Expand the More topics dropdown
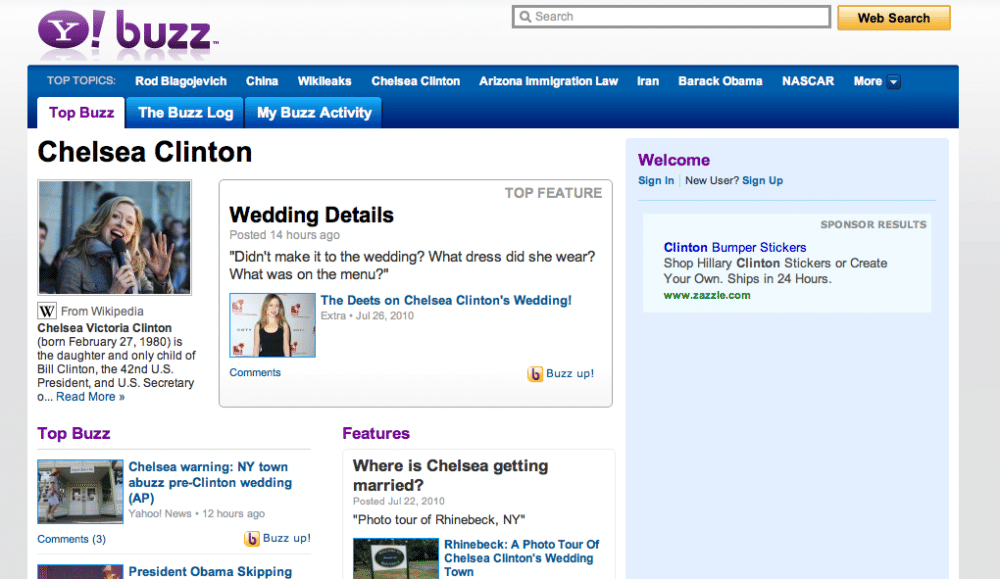Viewport: 1000px width, 579px height. click(893, 82)
